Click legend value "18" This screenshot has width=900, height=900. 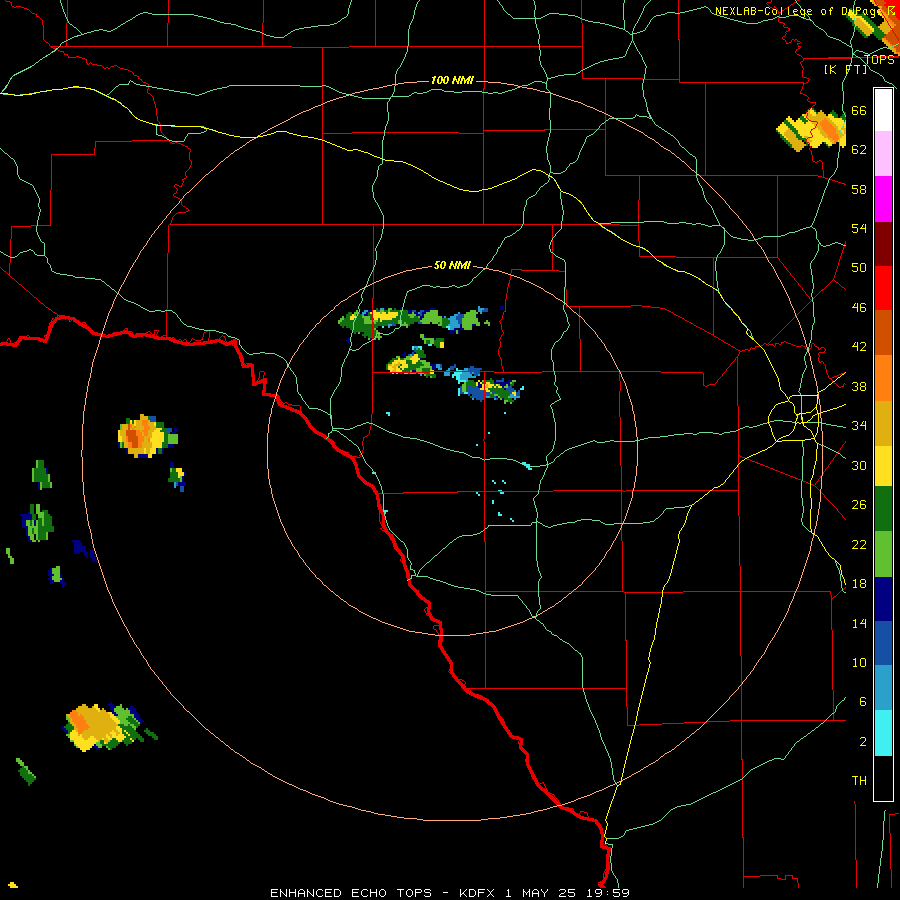(x=859, y=584)
